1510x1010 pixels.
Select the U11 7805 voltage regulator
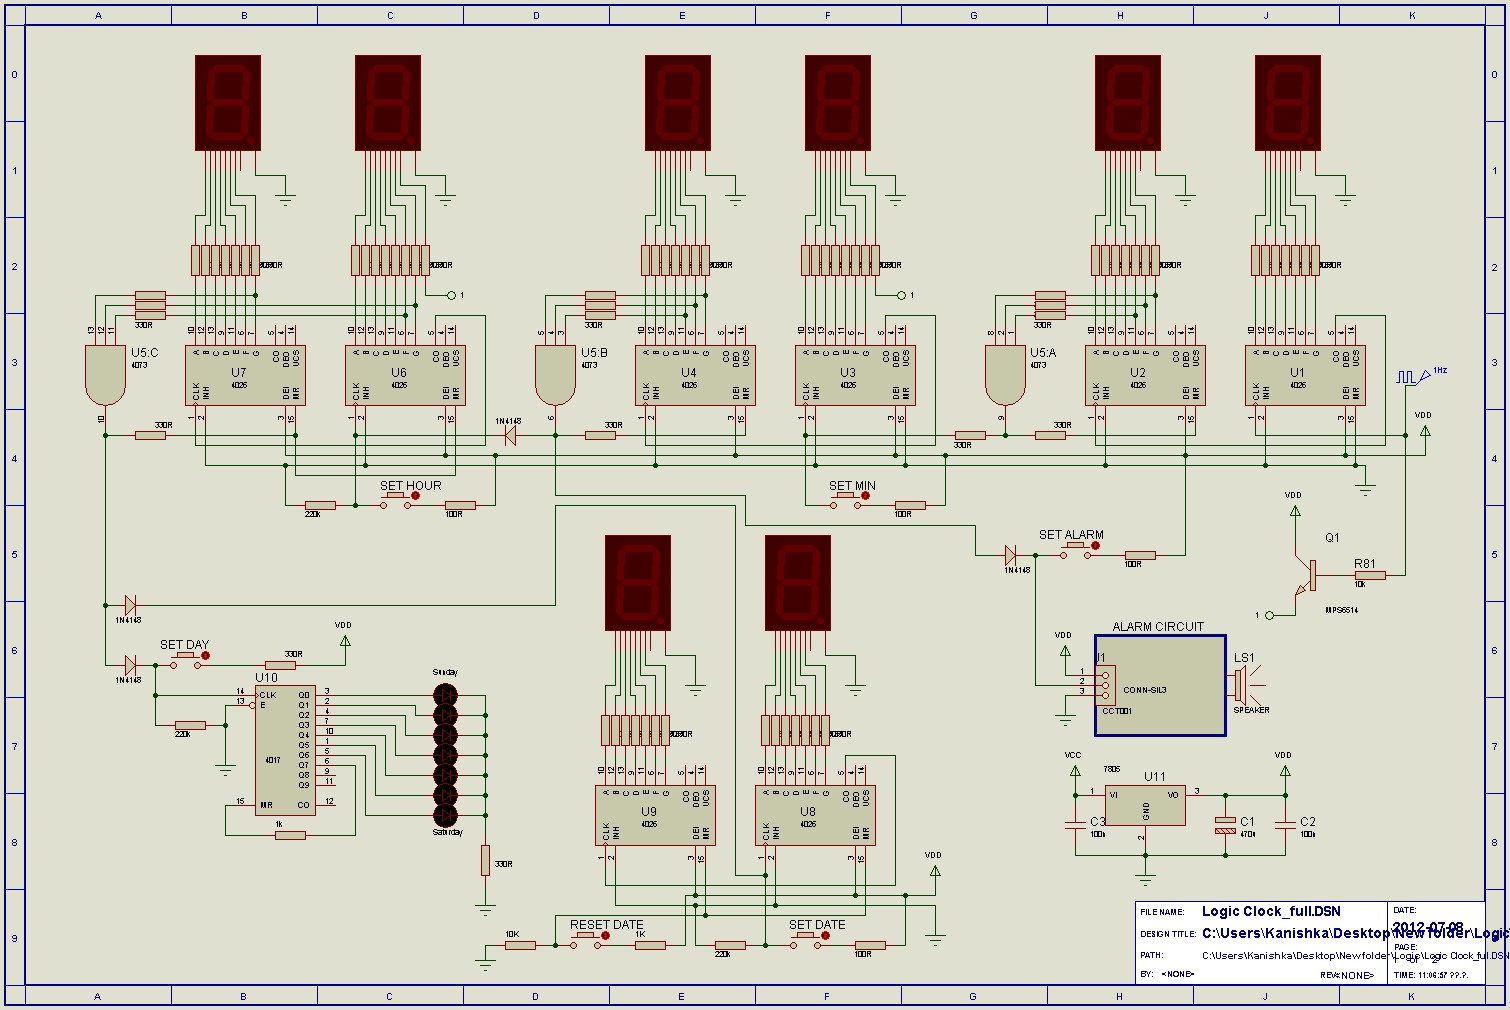click(1145, 805)
